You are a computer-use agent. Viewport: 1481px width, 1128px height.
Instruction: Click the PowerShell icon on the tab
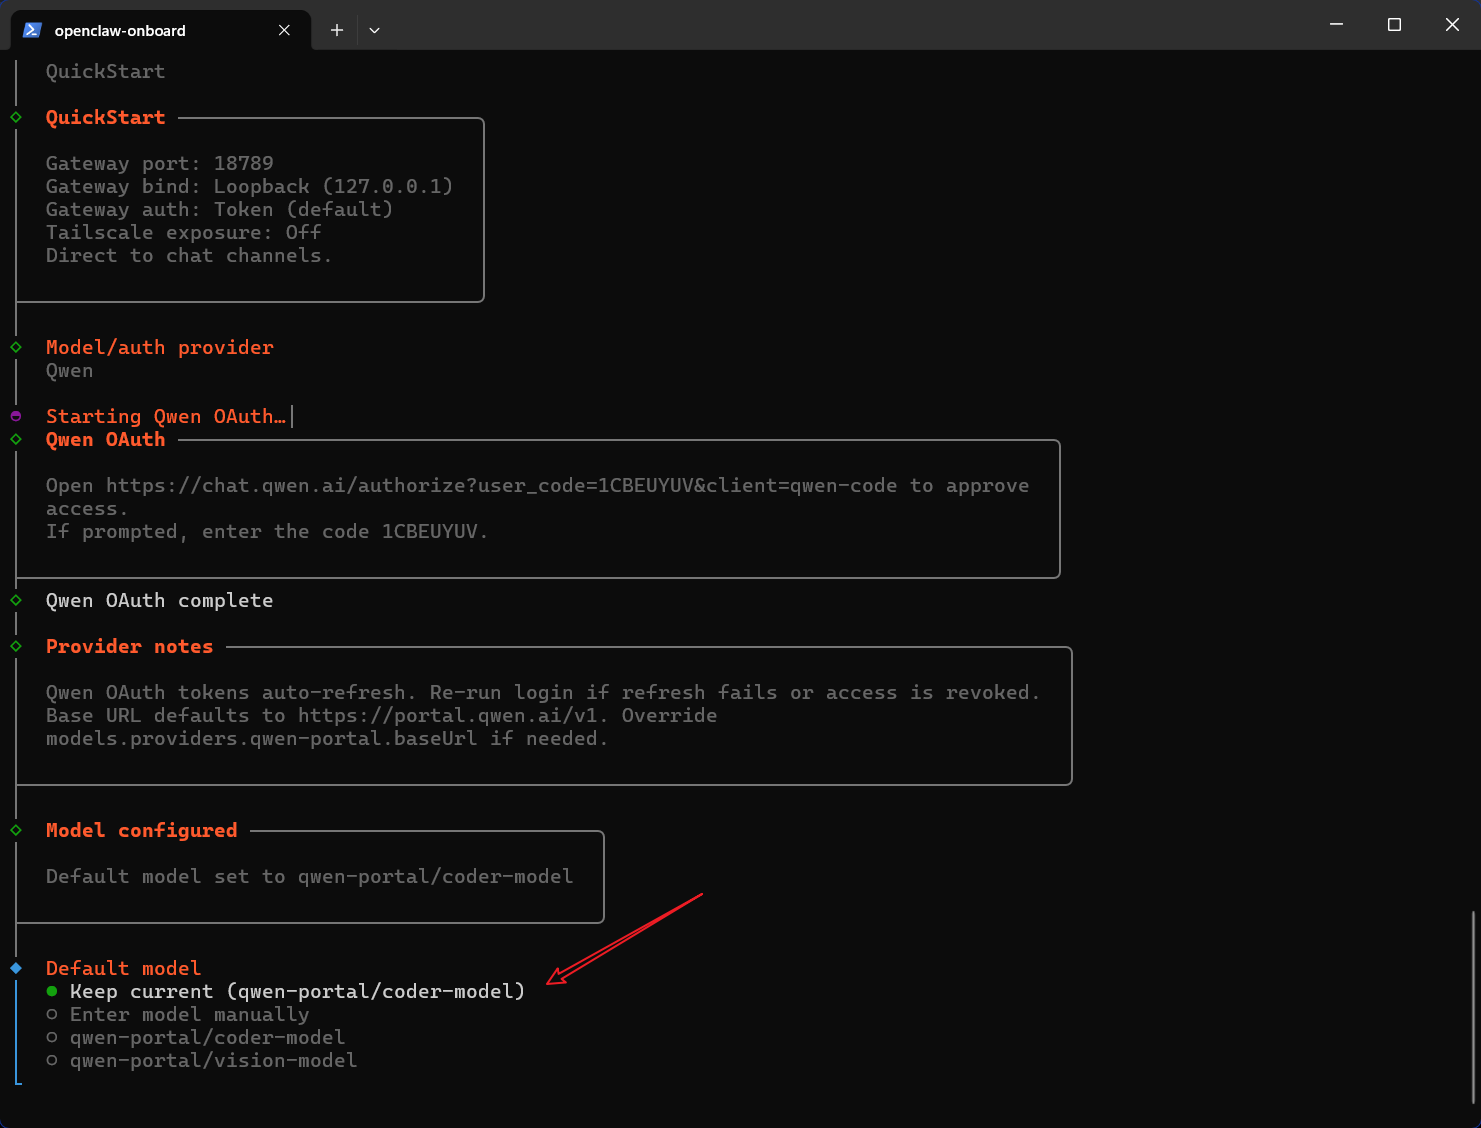pyautogui.click(x=32, y=30)
